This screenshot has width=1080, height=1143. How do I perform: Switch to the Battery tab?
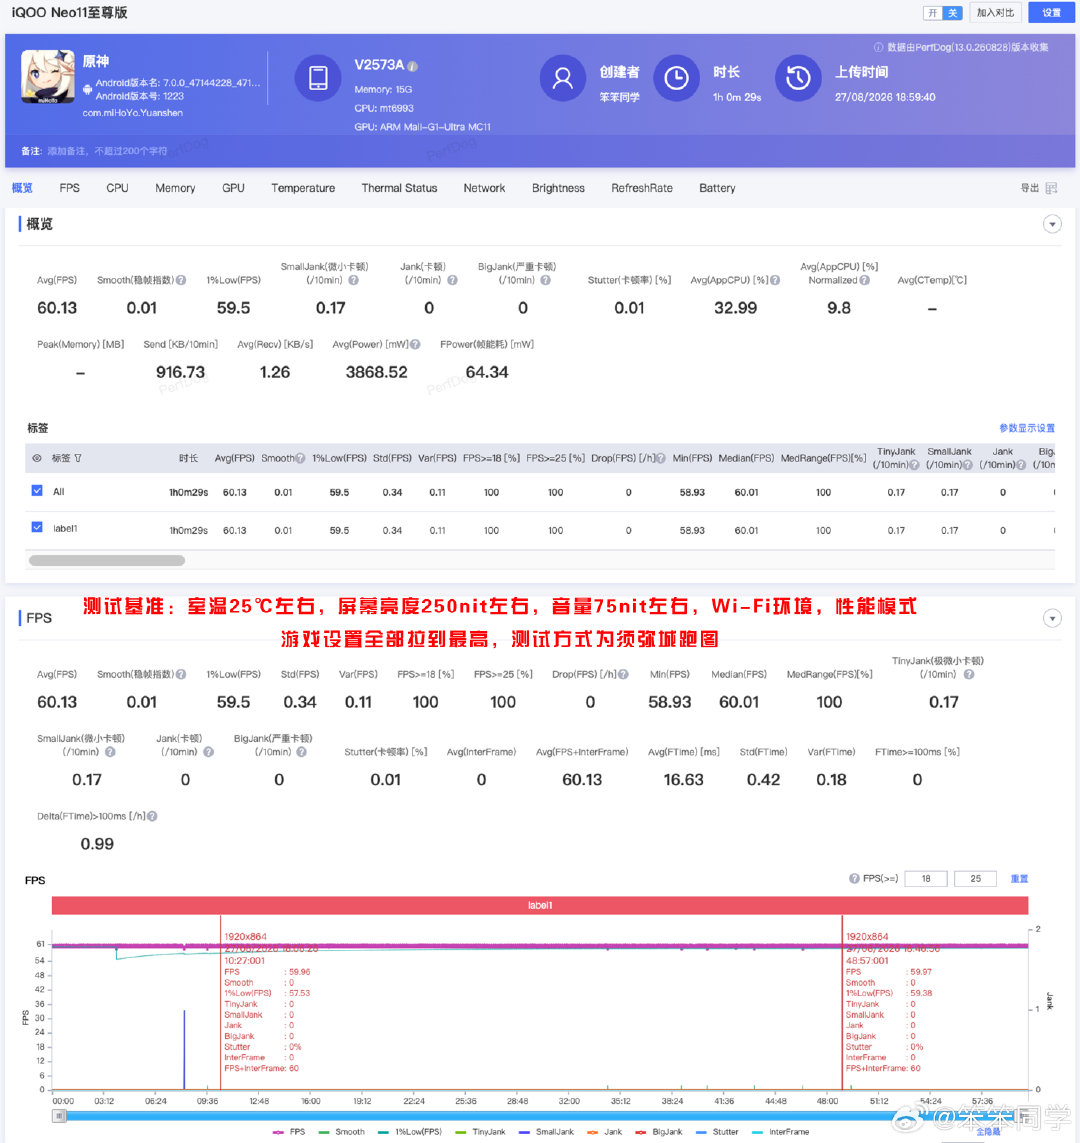coord(717,188)
